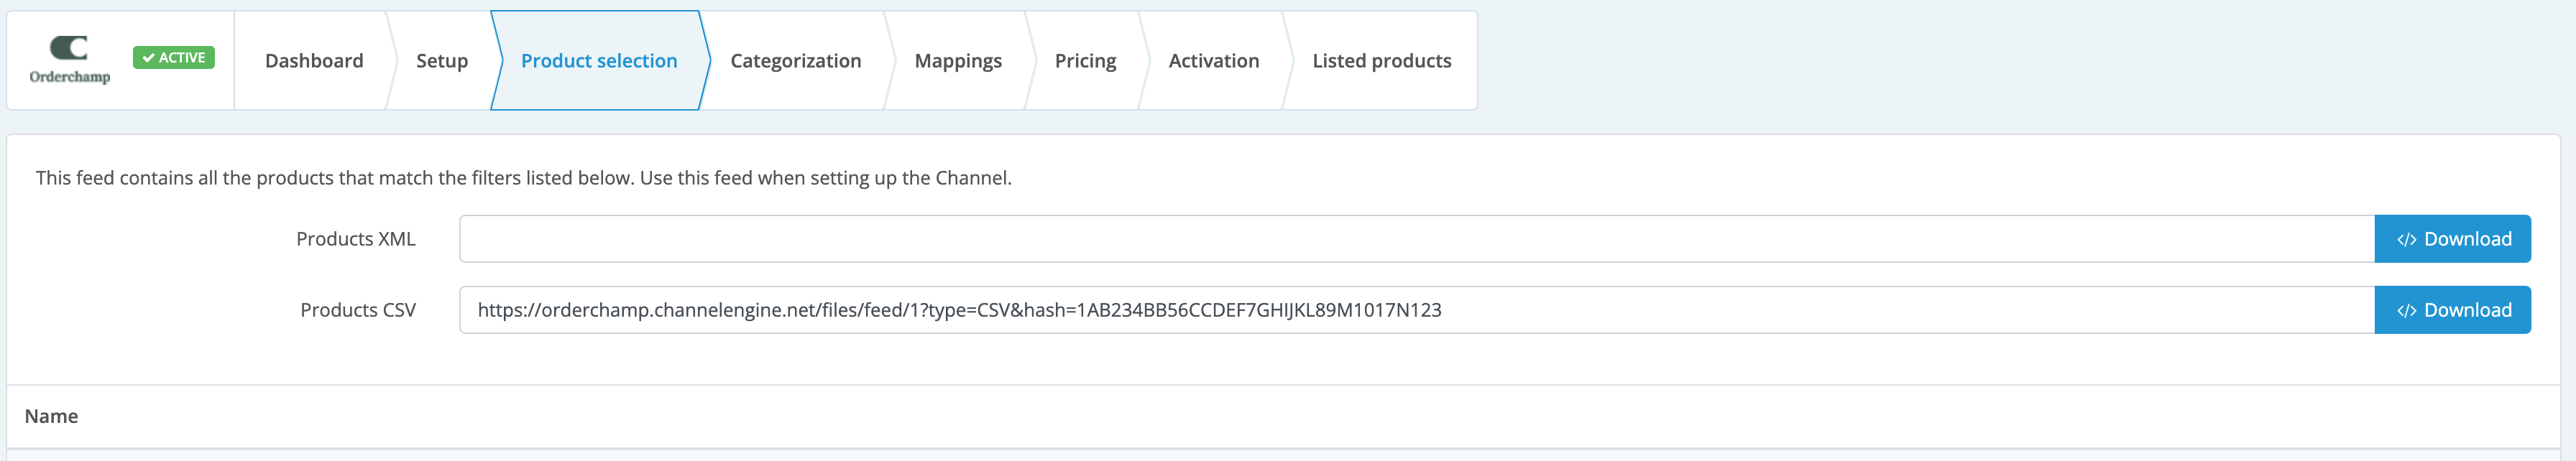Click the Name column header
This screenshot has height=461, width=2576.
(51, 416)
